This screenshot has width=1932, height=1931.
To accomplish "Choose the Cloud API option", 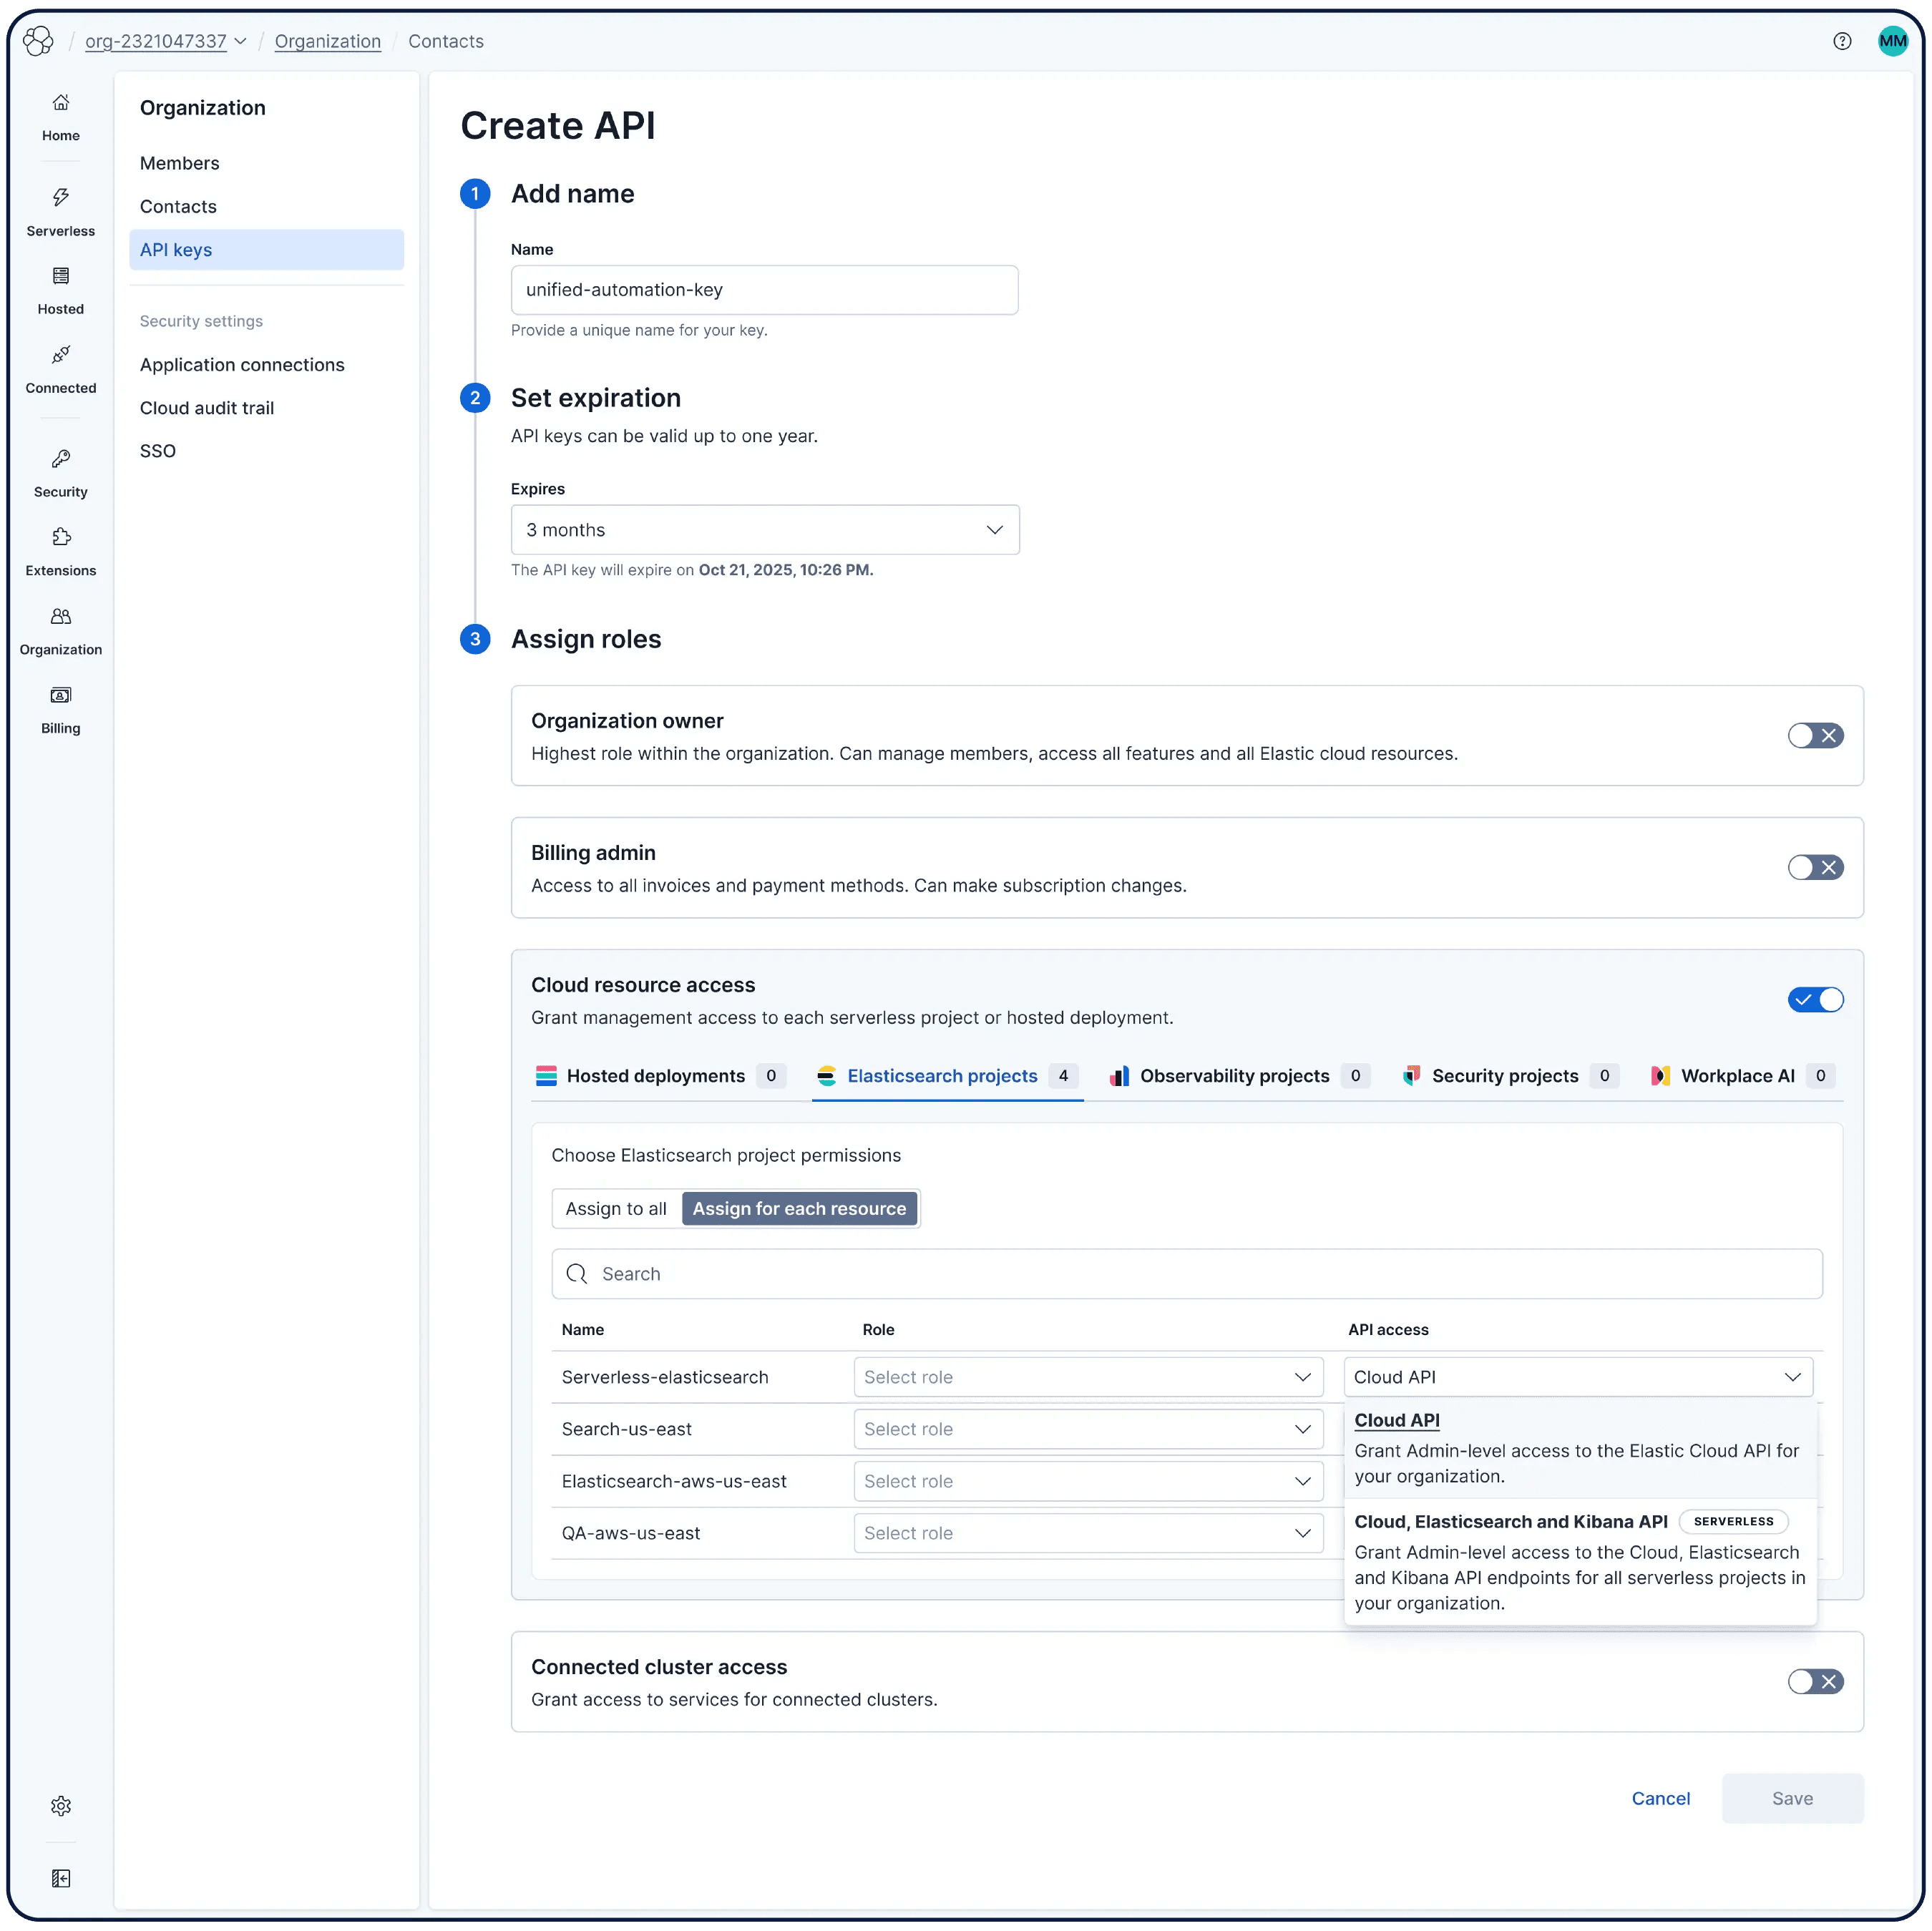I will coord(1580,1447).
